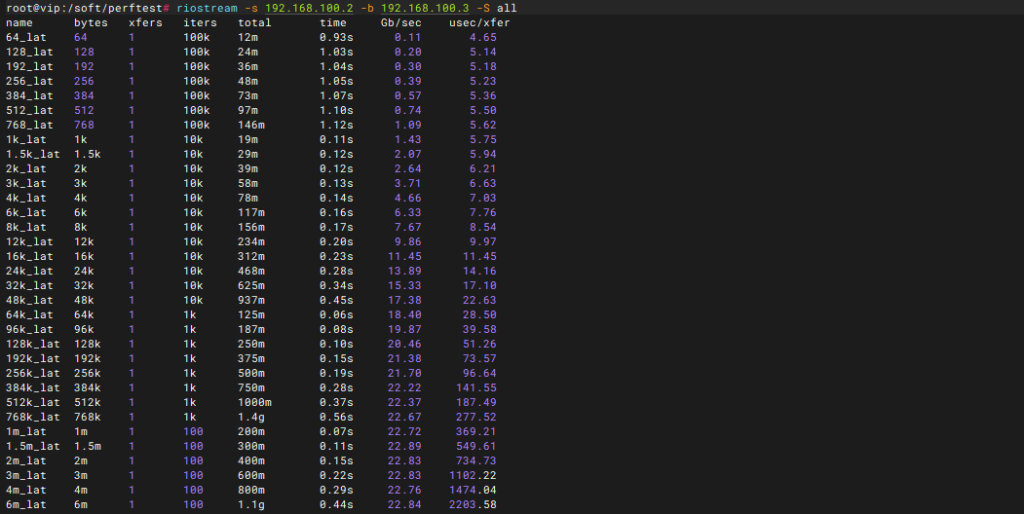Click the 4.65 usec/xfer value
This screenshot has width=1024, height=514.
pyautogui.click(x=483, y=37)
